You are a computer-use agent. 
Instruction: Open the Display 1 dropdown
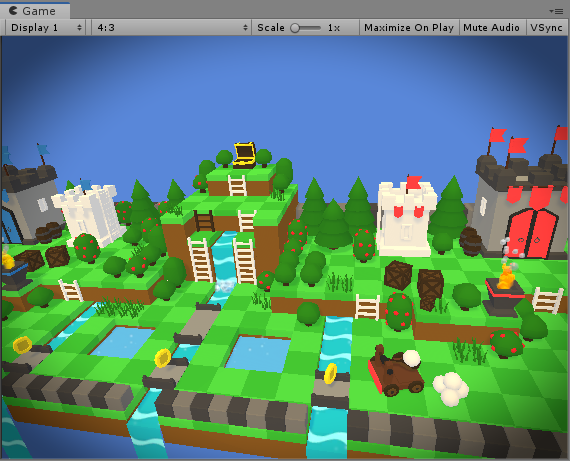(46, 28)
